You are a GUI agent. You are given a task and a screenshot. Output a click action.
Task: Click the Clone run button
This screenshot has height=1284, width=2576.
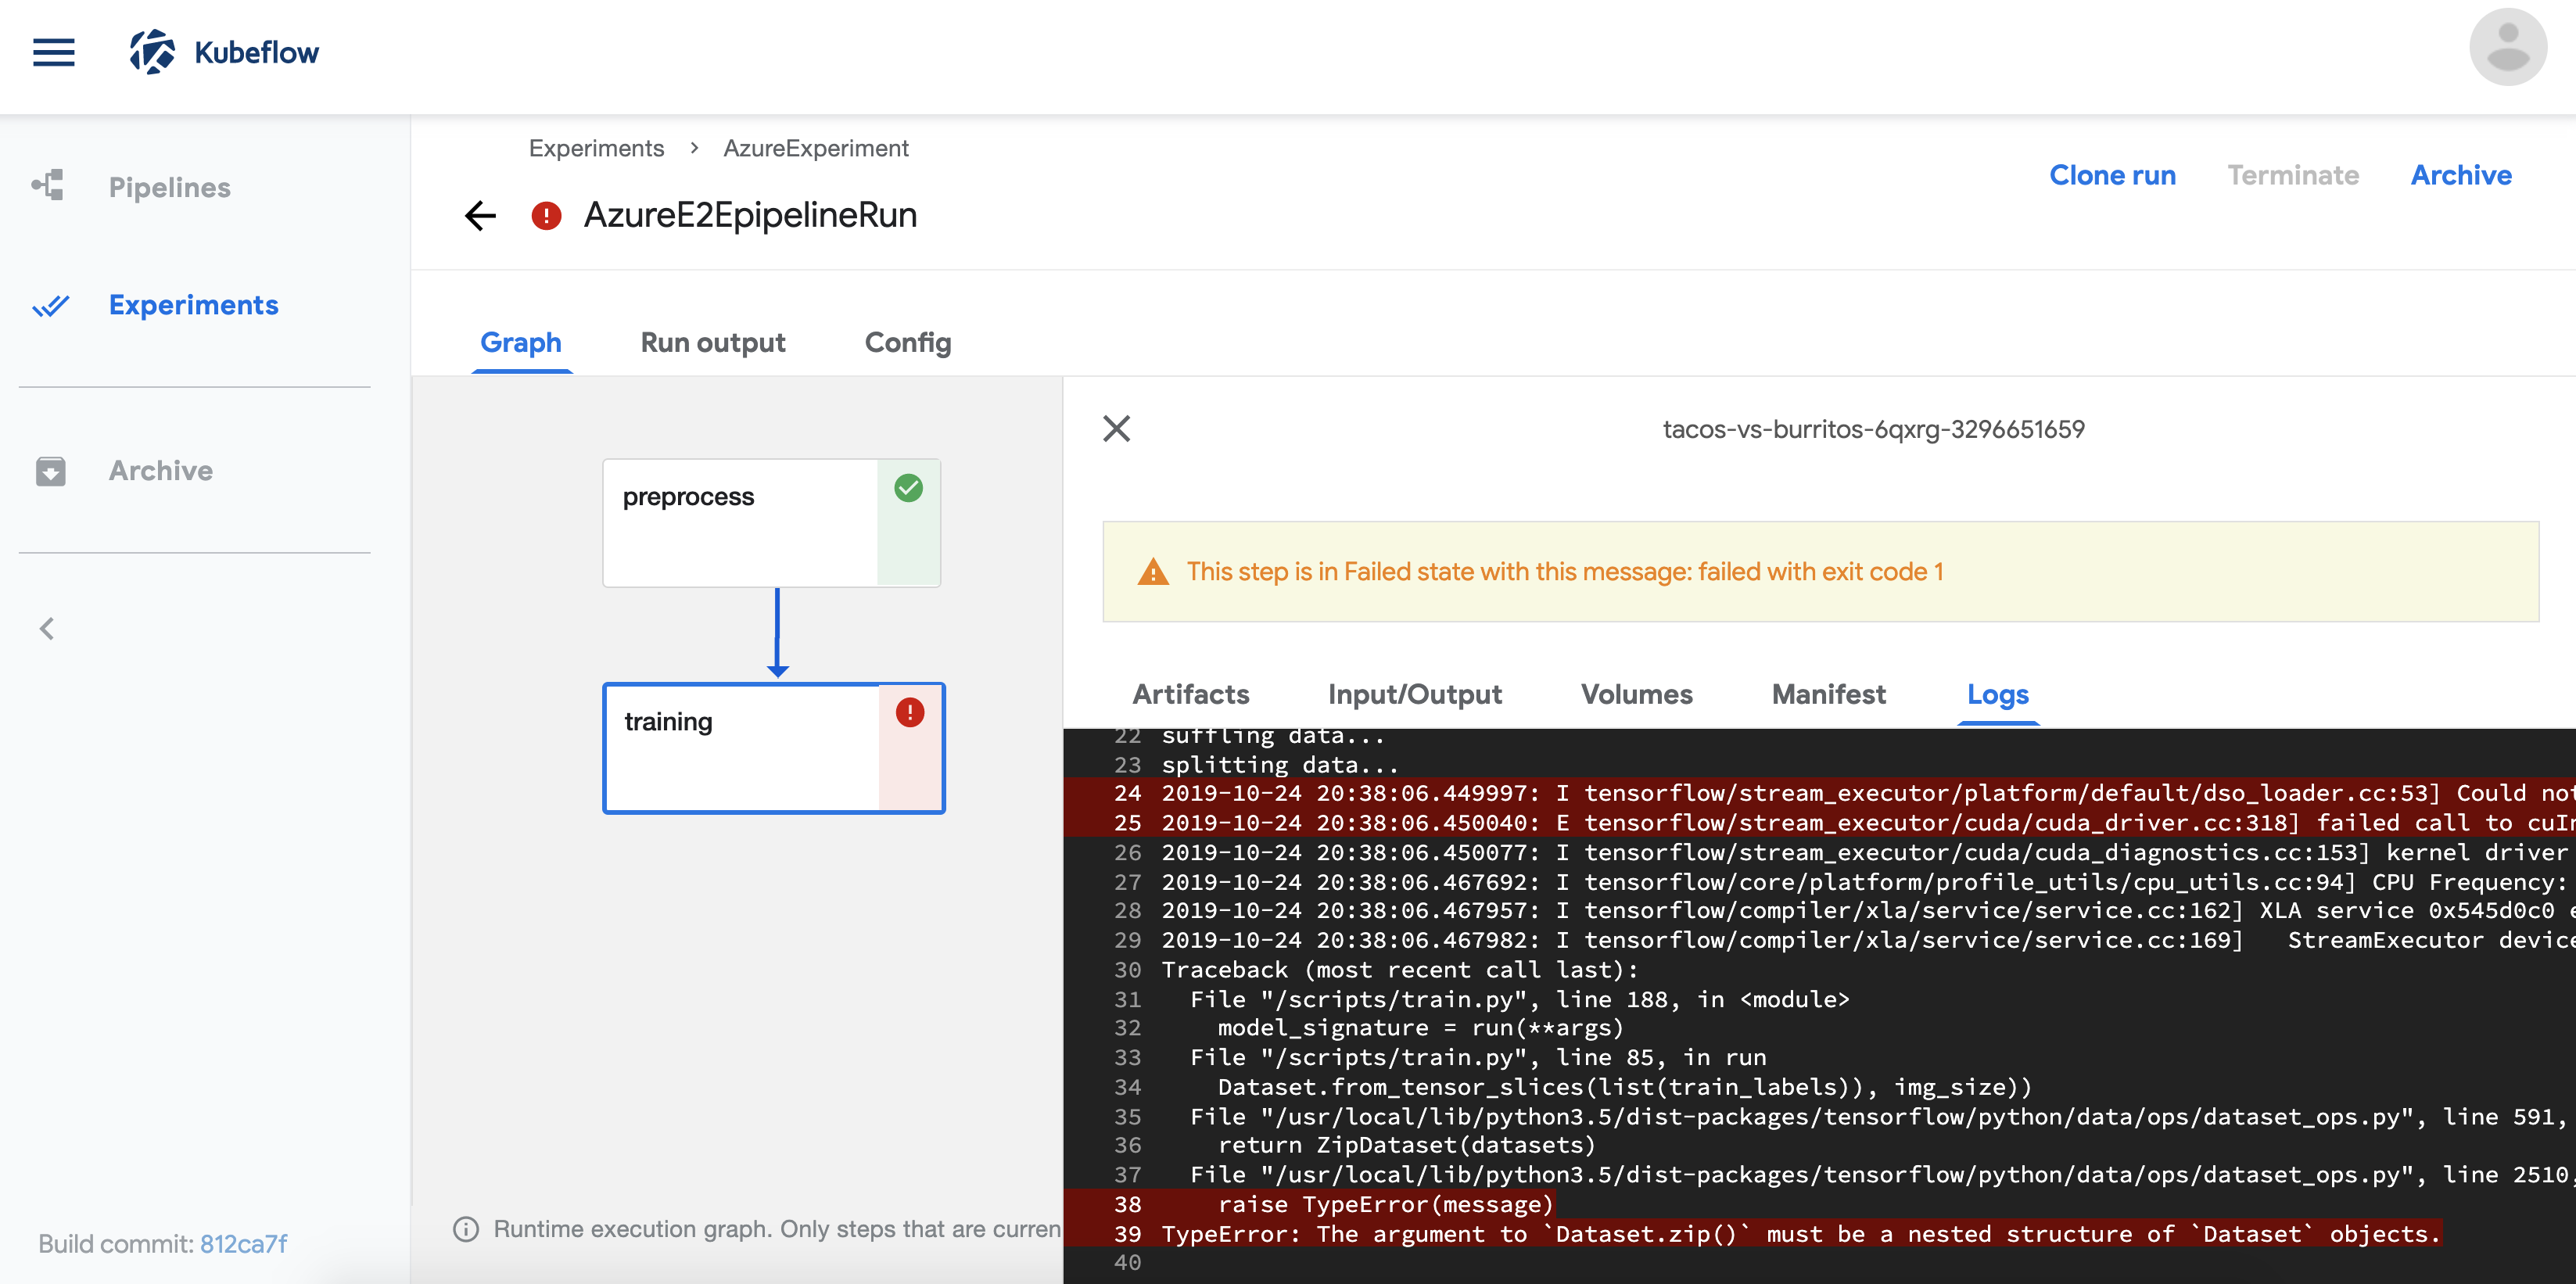[2112, 175]
